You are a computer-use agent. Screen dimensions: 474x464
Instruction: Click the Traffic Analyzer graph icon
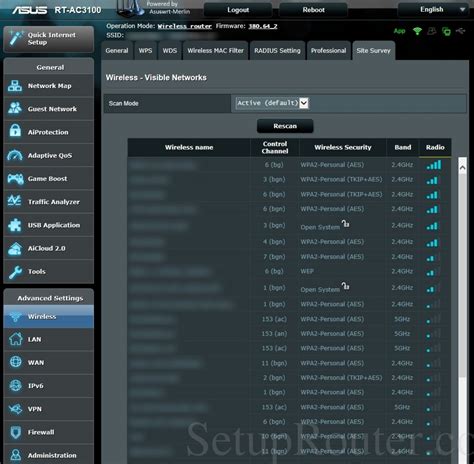pos(15,201)
